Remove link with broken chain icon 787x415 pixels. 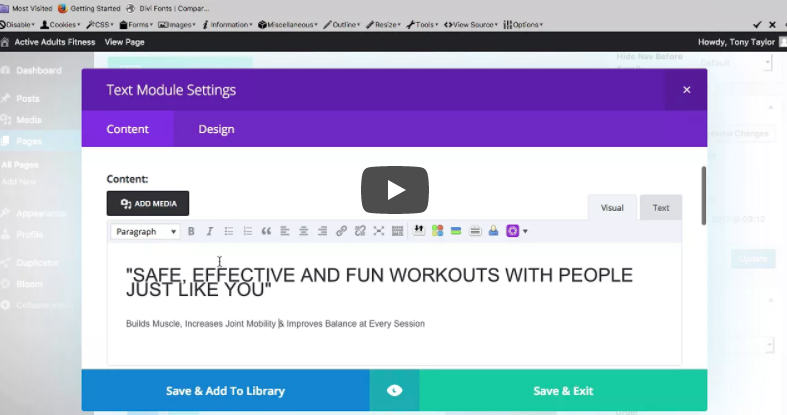tap(360, 231)
